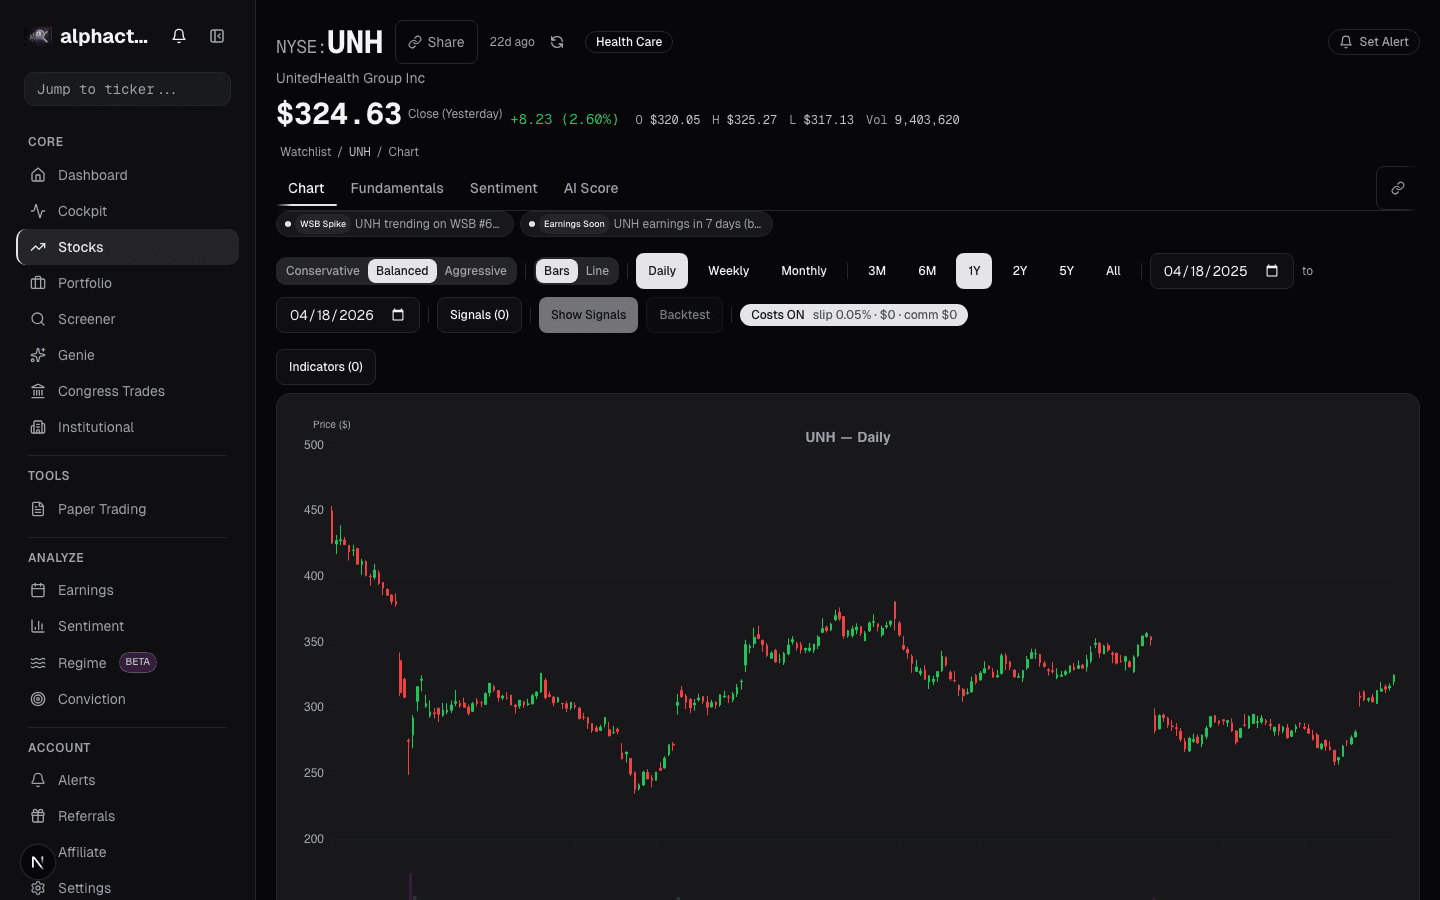Open the Signals (0) dropdown
The width and height of the screenshot is (1440, 900).
[x=479, y=315]
